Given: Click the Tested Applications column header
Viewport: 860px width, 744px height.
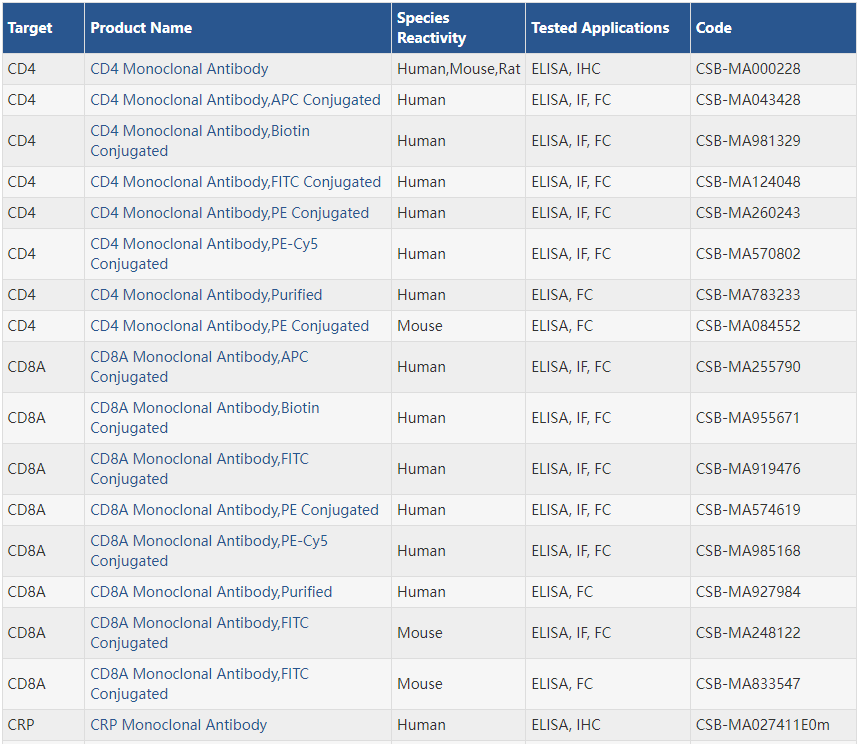Looking at the screenshot, I should tap(600, 28).
